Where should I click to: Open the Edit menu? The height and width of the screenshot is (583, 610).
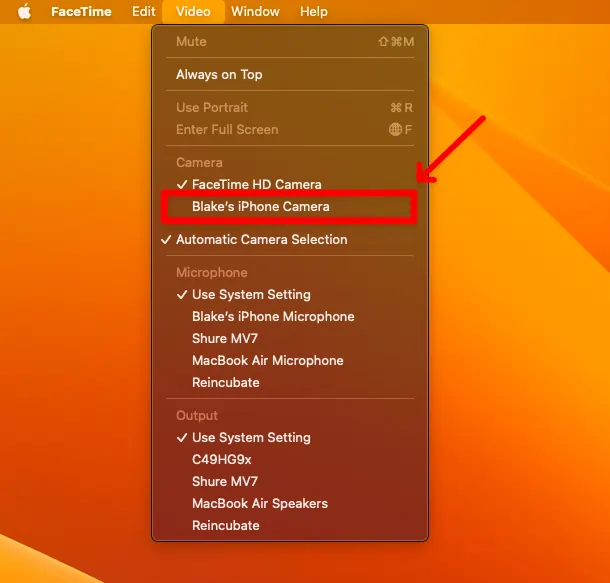(x=144, y=12)
